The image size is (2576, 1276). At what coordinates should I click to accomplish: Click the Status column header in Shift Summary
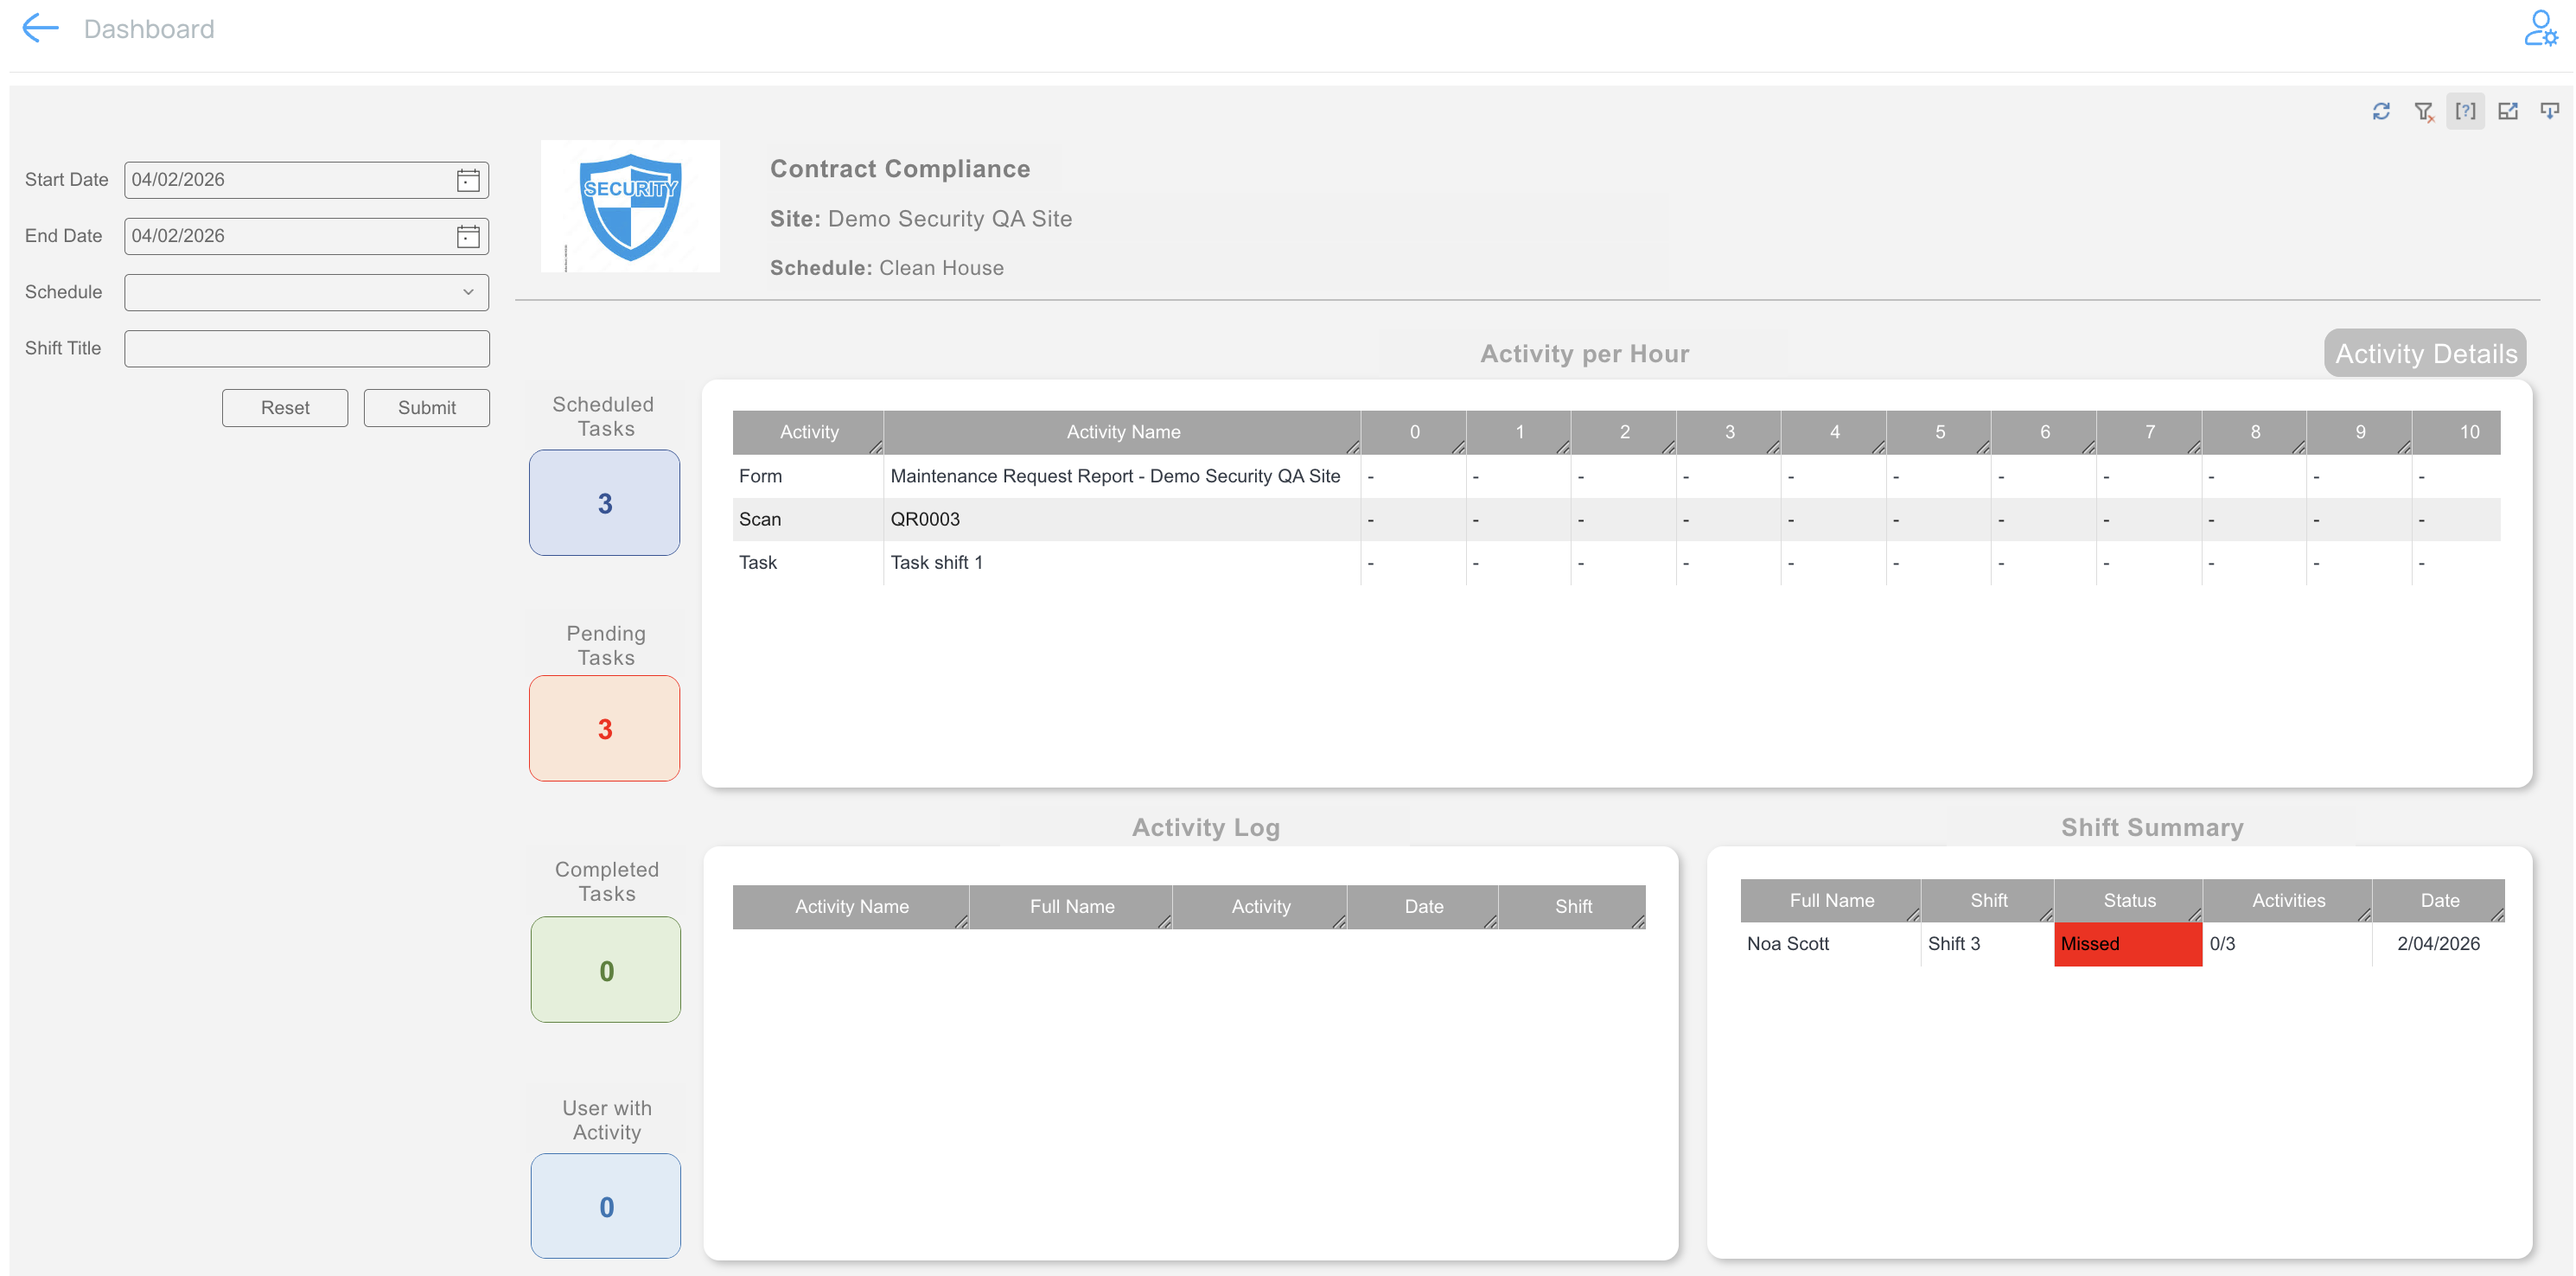[x=2128, y=900]
